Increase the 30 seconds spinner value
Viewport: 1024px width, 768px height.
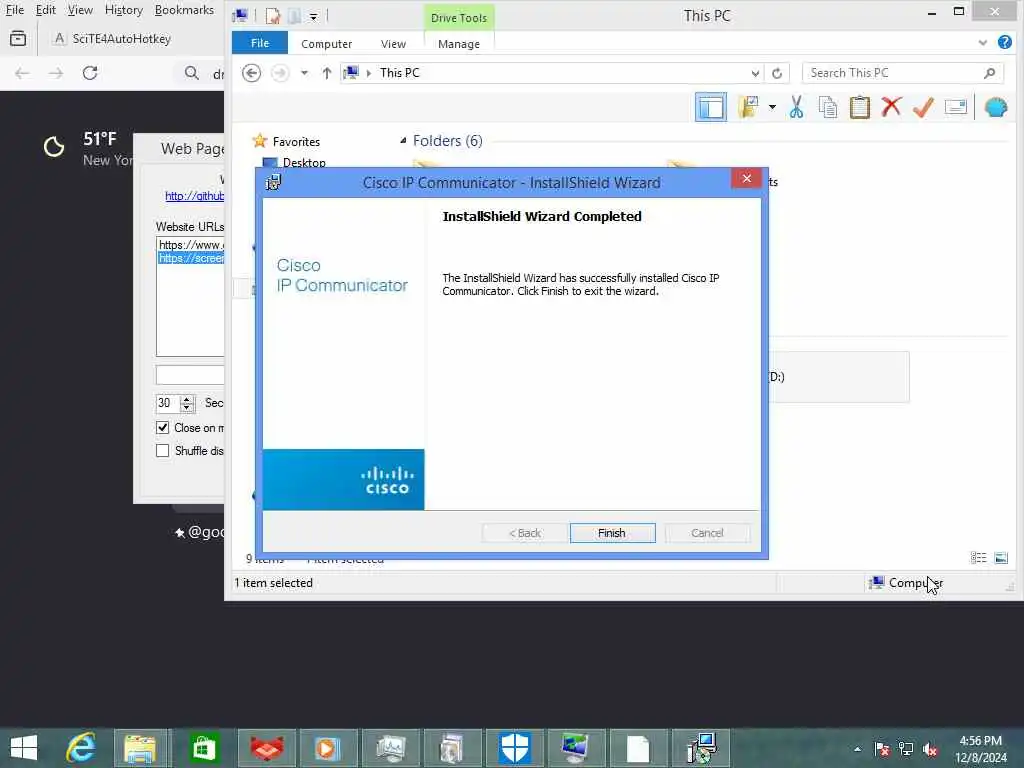click(x=187, y=398)
